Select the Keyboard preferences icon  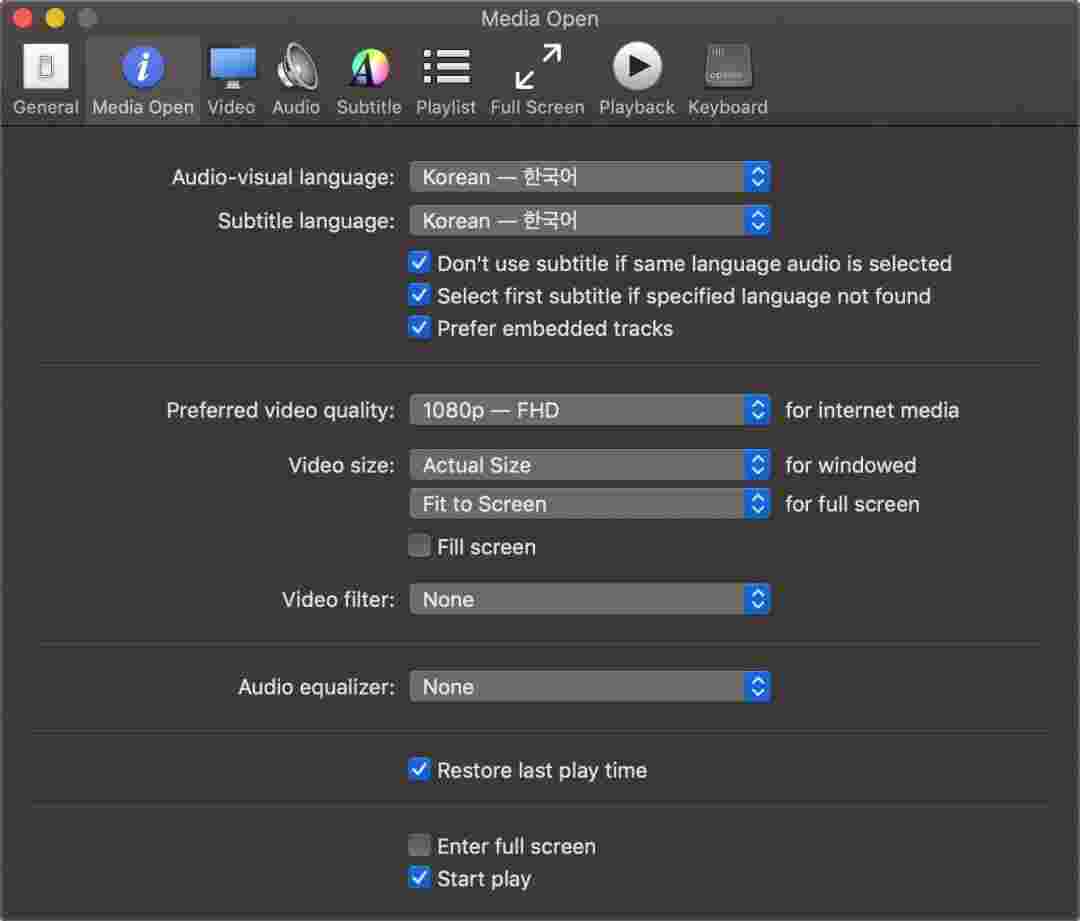(728, 68)
